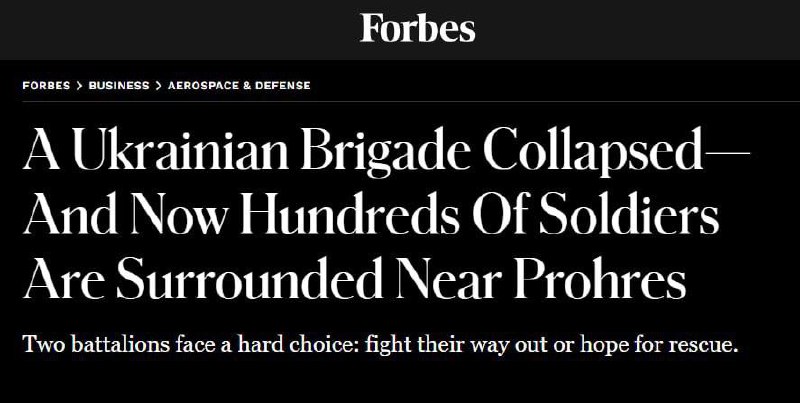Click the em dash after "Collapsed"
Screen dimensions: 800x403
[x=723, y=152]
